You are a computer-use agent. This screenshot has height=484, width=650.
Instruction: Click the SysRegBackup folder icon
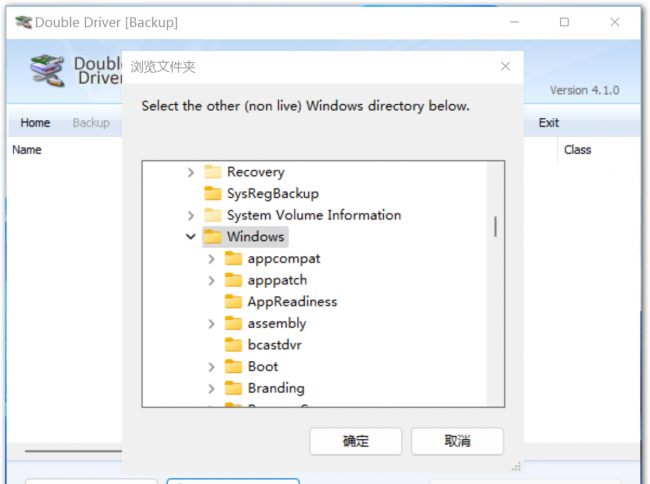tap(213, 193)
